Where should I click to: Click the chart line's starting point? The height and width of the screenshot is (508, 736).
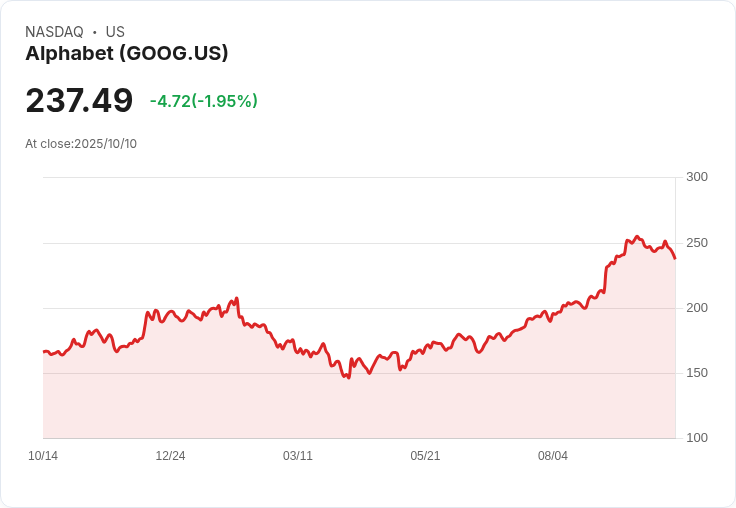(x=44, y=352)
